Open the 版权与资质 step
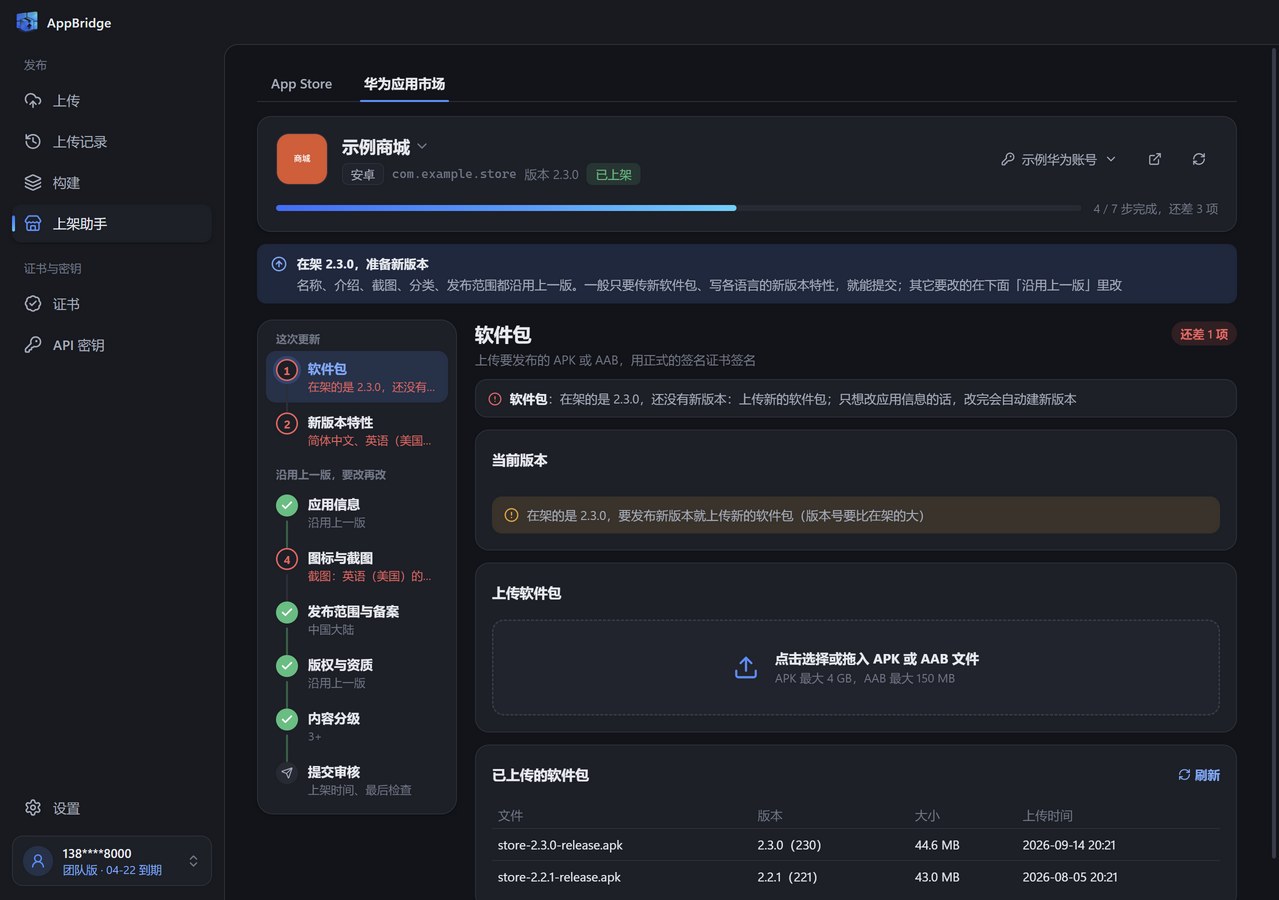Image resolution: width=1279 pixels, height=900 pixels. tap(357, 673)
